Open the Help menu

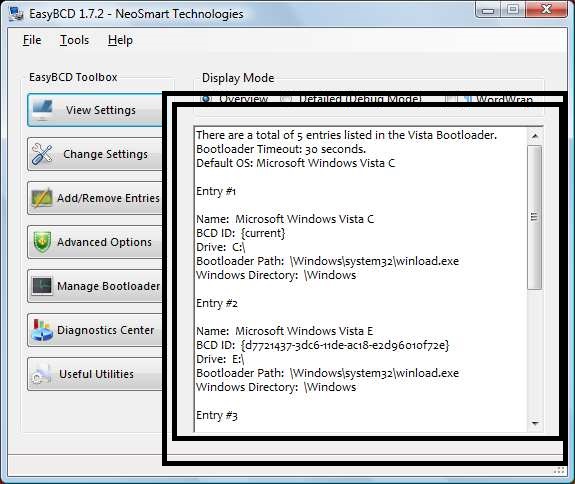120,40
